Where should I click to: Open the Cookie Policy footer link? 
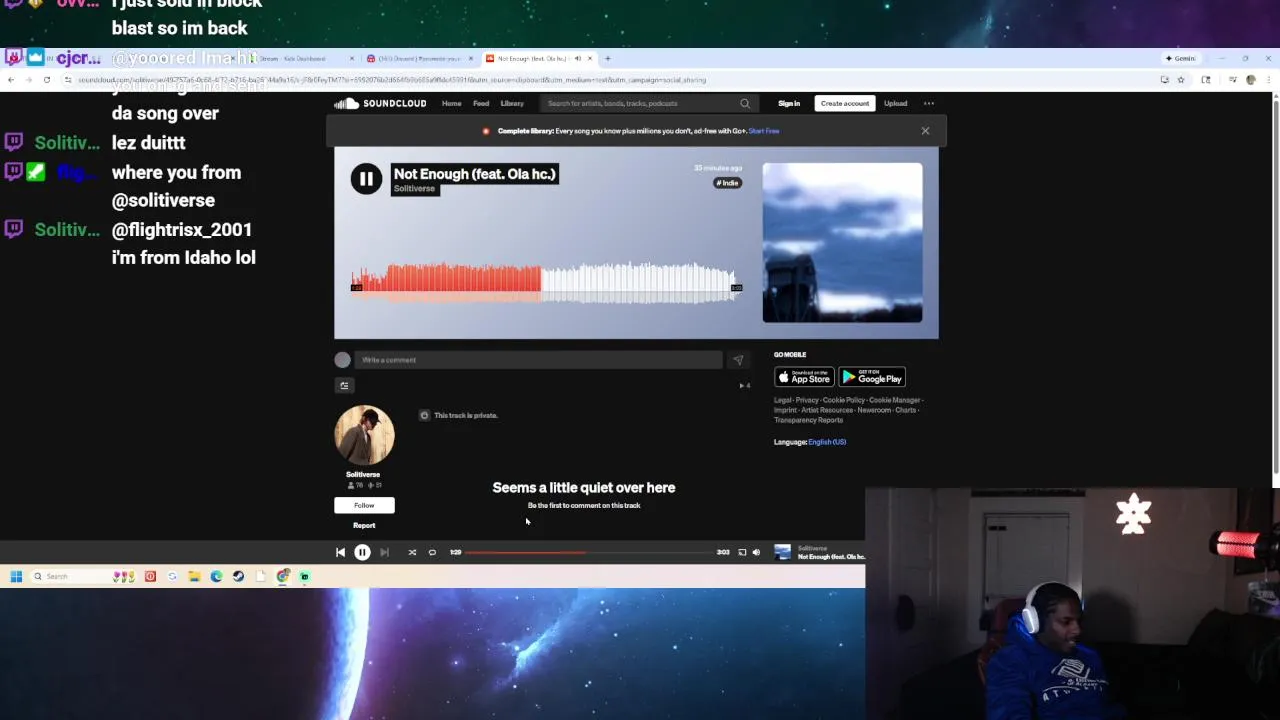(844, 400)
